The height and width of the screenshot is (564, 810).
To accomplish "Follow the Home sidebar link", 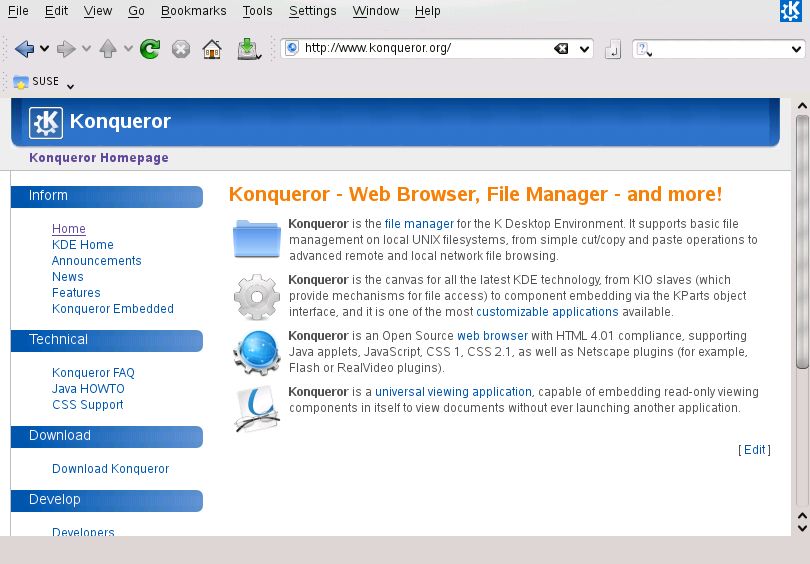I will coord(69,228).
